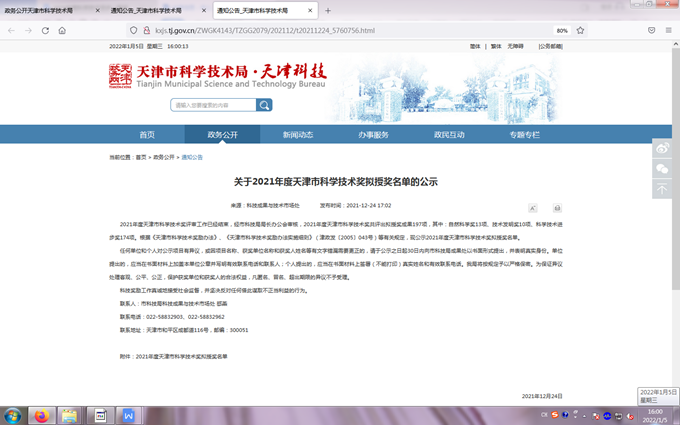Viewport: 680px width, 425px height.
Task: Close the first tab 政务公开天津市科学技术局
Action: click(98, 10)
